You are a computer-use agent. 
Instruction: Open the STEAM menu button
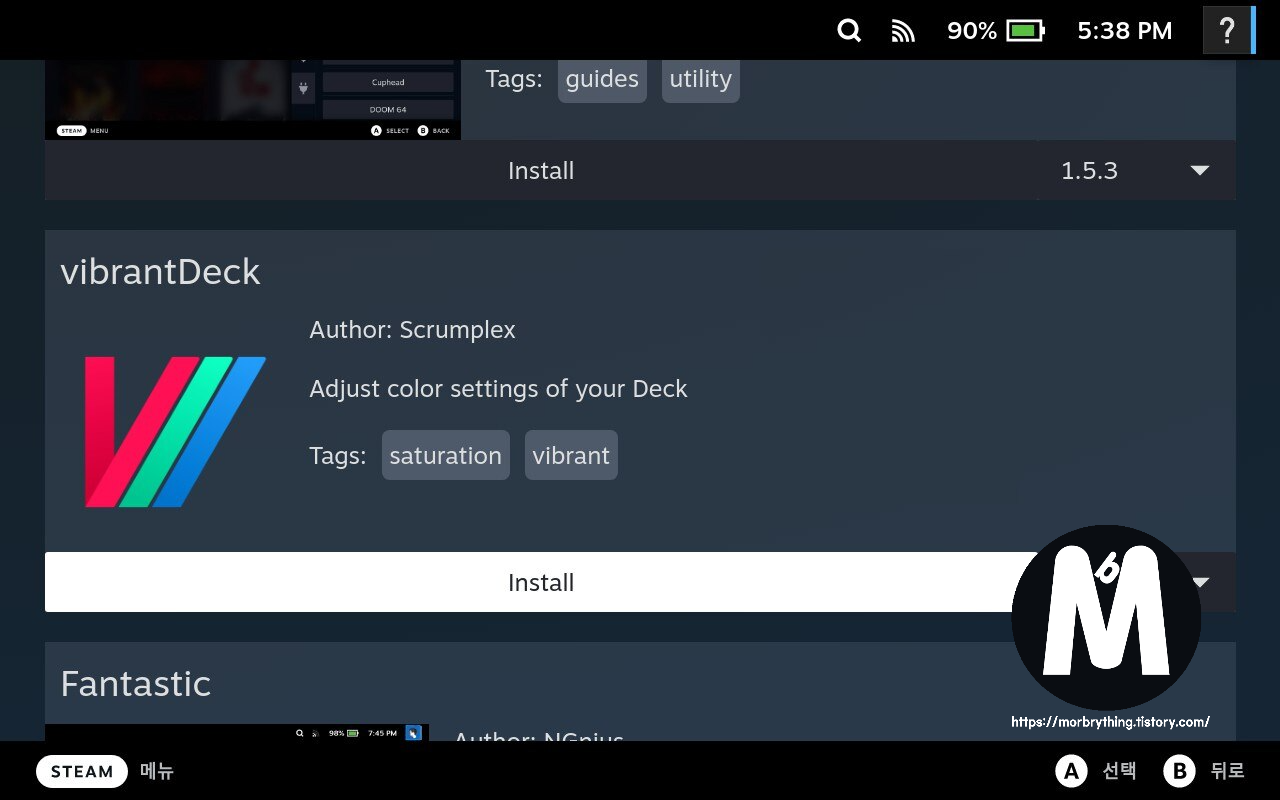(x=82, y=771)
